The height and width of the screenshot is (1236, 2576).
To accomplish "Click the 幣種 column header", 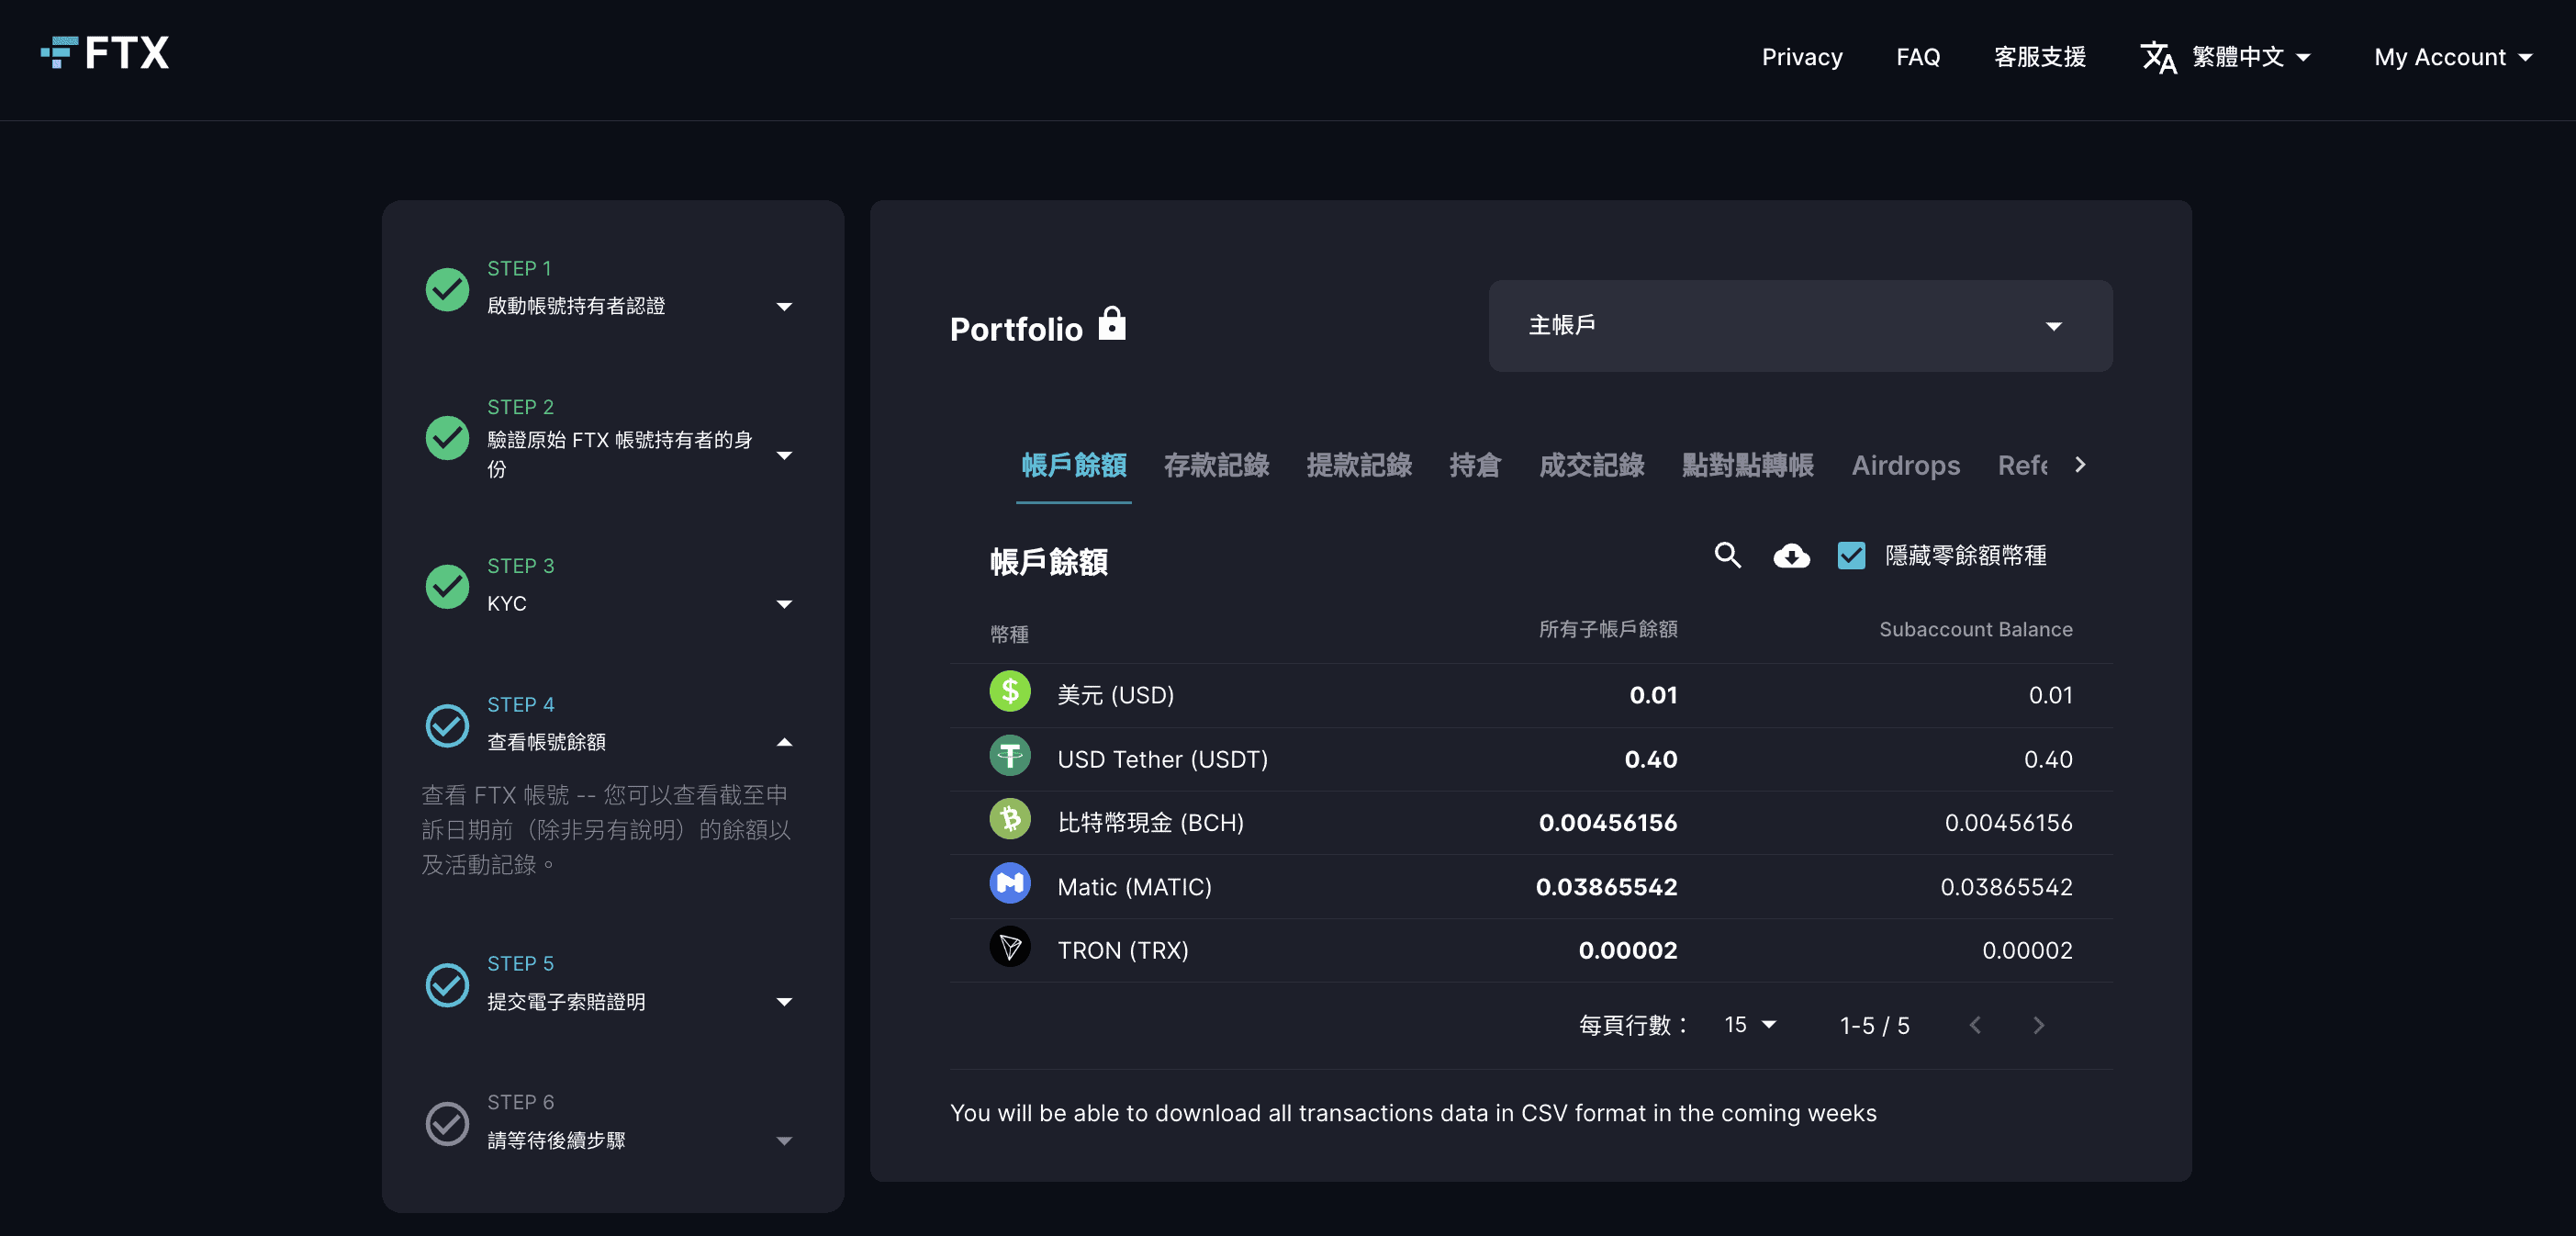I will tap(1009, 634).
